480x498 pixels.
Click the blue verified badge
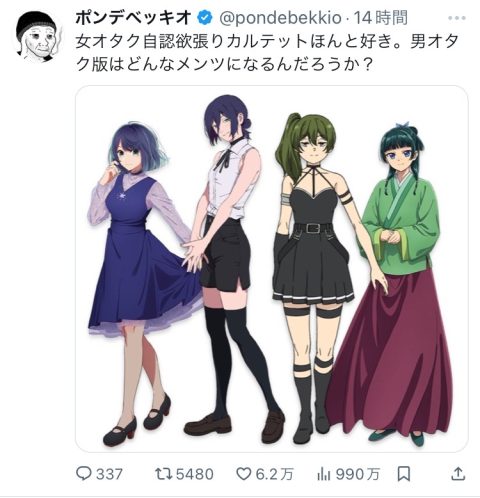(x=205, y=18)
